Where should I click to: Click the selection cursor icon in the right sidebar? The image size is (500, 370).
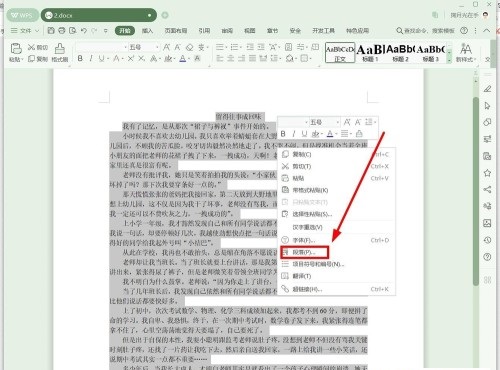[x=487, y=106]
